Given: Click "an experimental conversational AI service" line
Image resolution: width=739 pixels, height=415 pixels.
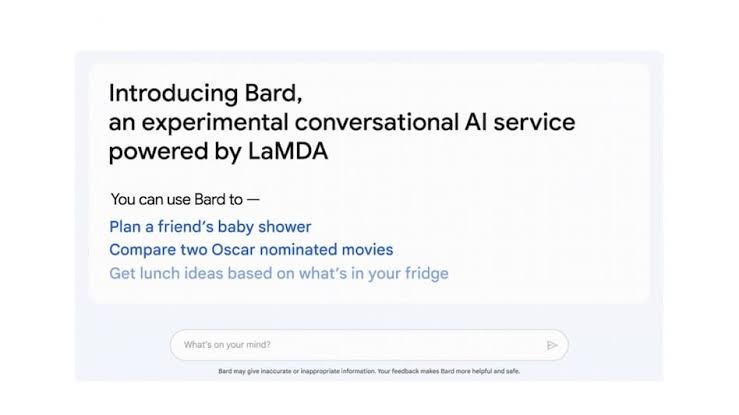Looking at the screenshot, I should click(x=341, y=123).
